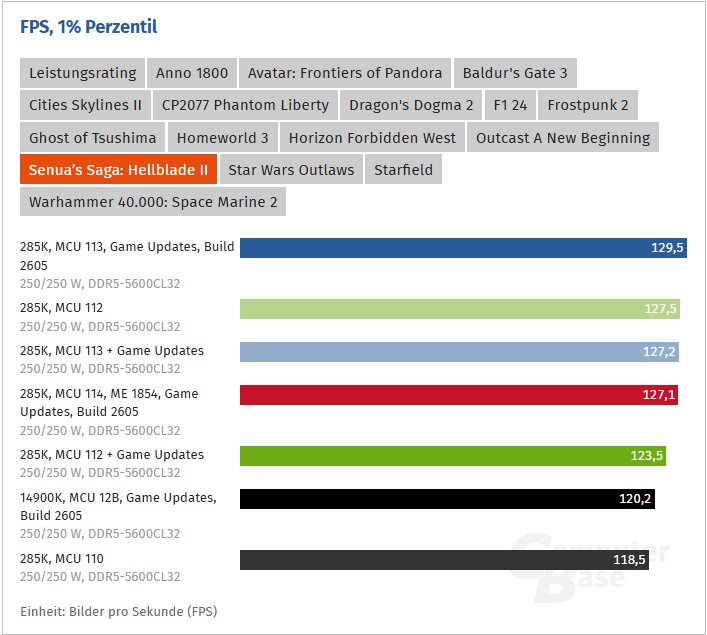This screenshot has height=635, width=707.
Task: Select the Cities Skylines II tab
Action: pyautogui.click(x=85, y=105)
